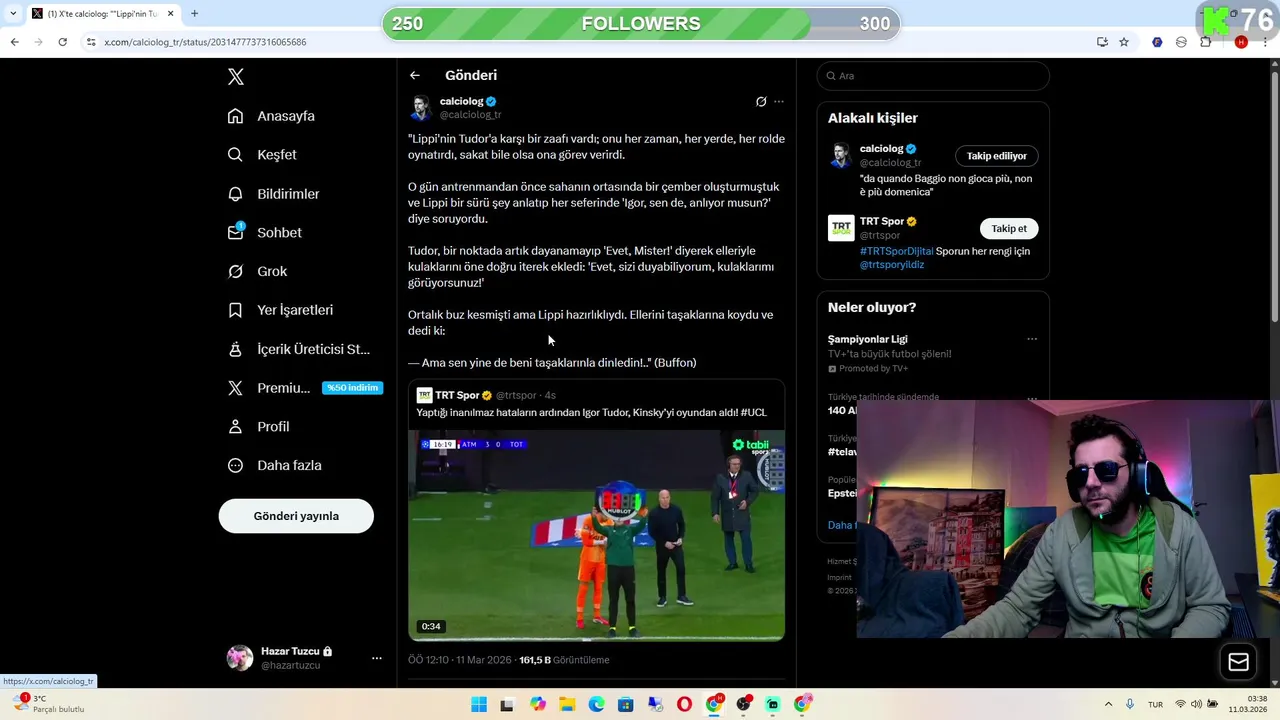Open TRT Spor name in quoted post
This screenshot has width=1280, height=720.
(457, 395)
